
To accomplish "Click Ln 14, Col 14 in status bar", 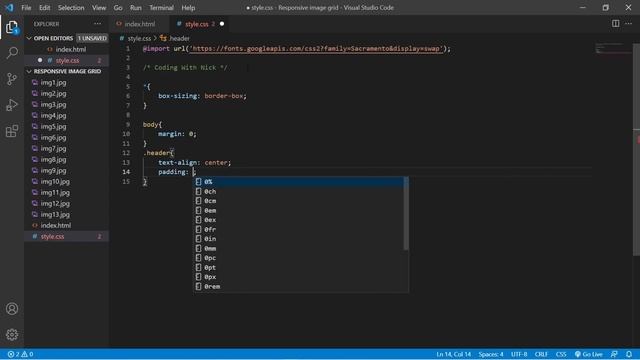I will (x=453, y=354).
